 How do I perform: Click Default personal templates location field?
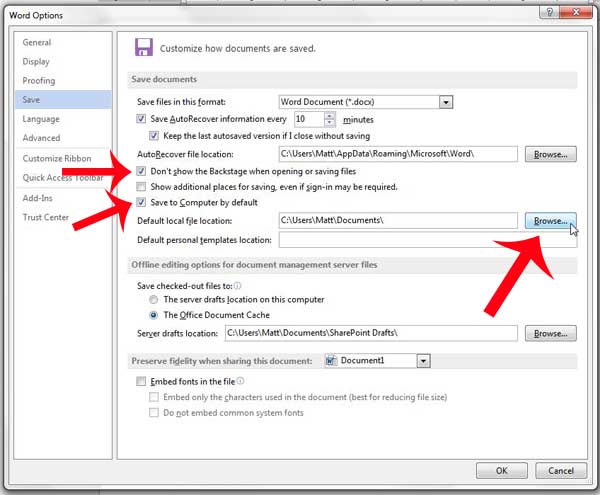(428, 240)
